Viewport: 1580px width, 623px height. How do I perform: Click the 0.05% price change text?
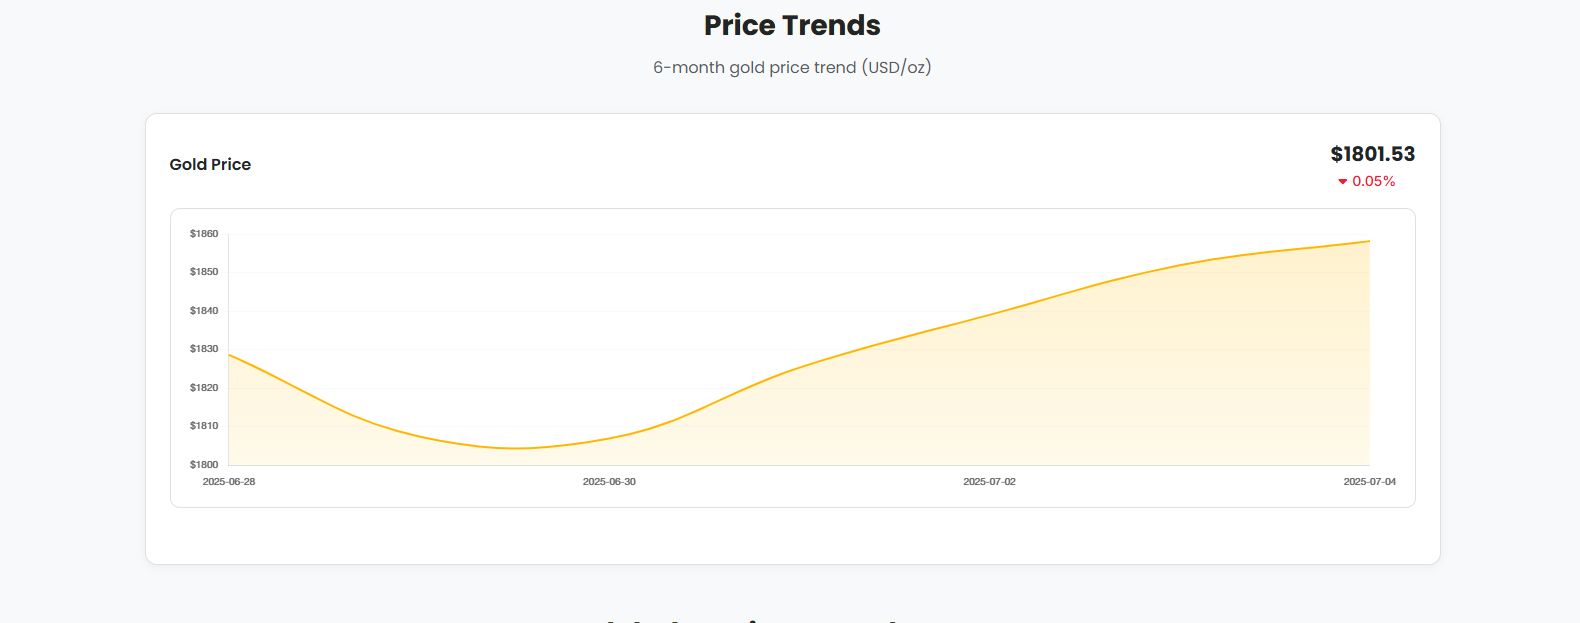(x=1373, y=181)
